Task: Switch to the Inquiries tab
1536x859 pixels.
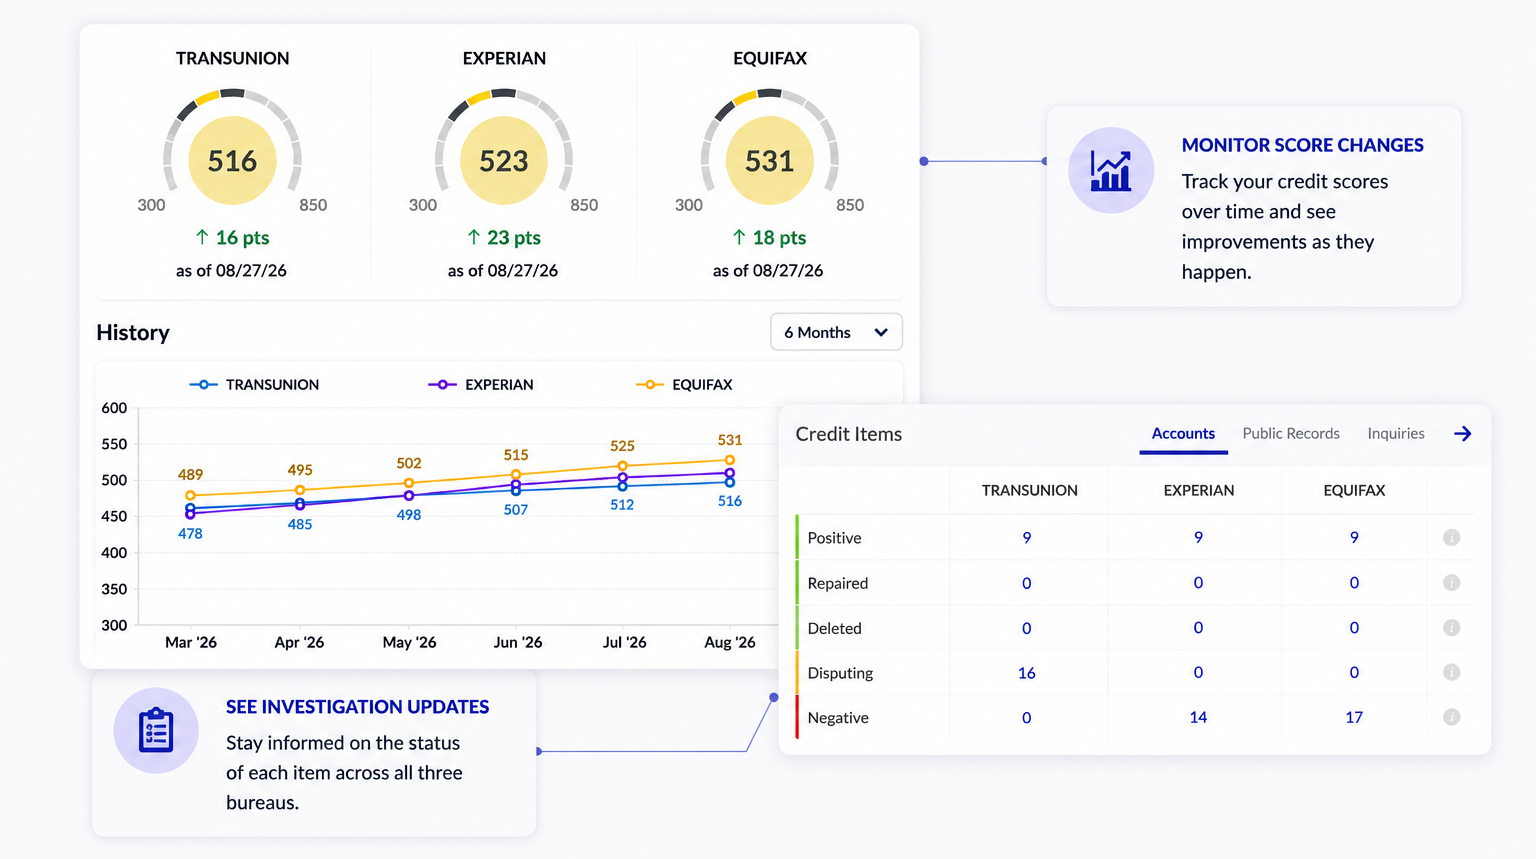Action: pyautogui.click(x=1396, y=434)
